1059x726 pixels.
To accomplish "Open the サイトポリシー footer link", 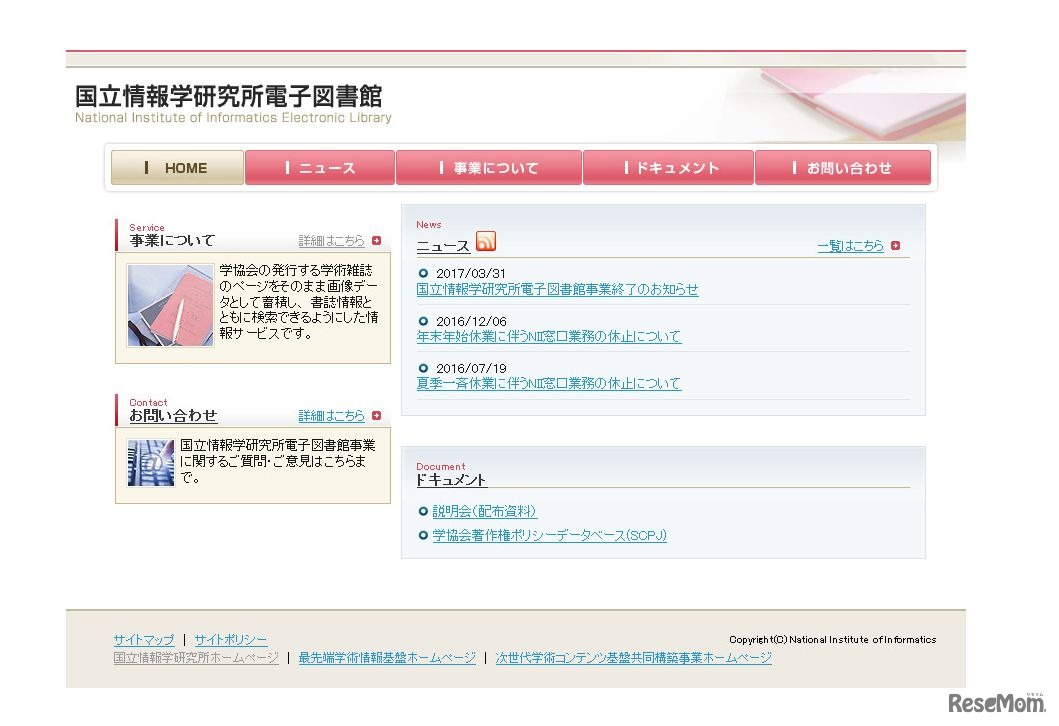I will click(231, 640).
